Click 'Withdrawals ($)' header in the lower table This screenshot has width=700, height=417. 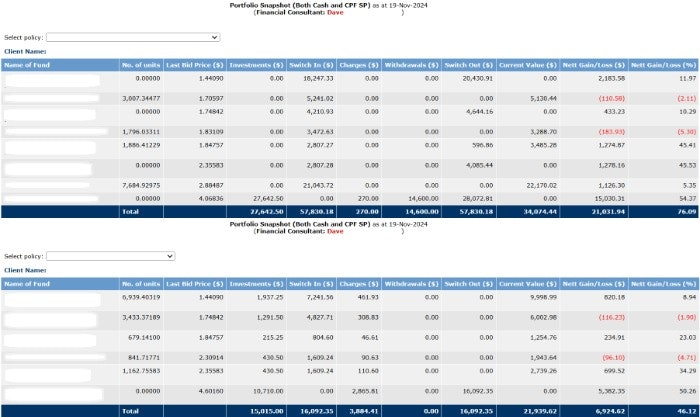[x=412, y=284]
